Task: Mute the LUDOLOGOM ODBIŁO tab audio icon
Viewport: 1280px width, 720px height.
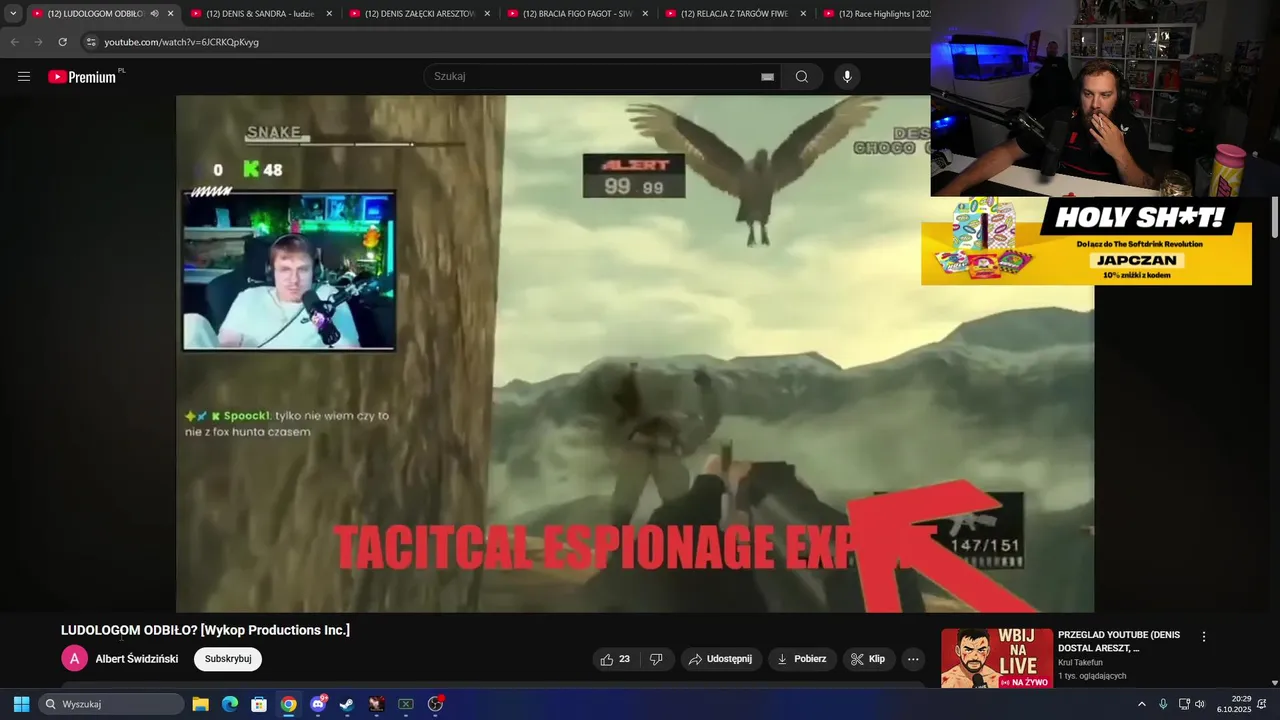Action: pos(155,14)
